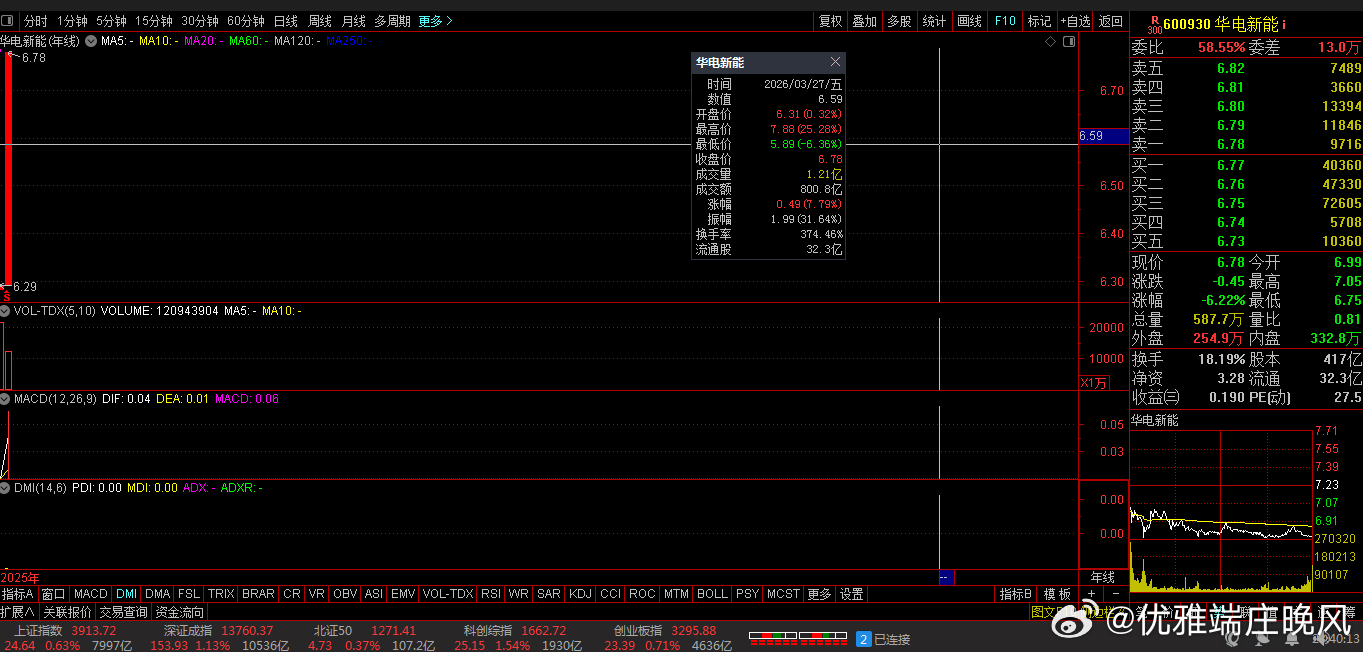Click the 卖一 price 6.78

coord(1230,145)
